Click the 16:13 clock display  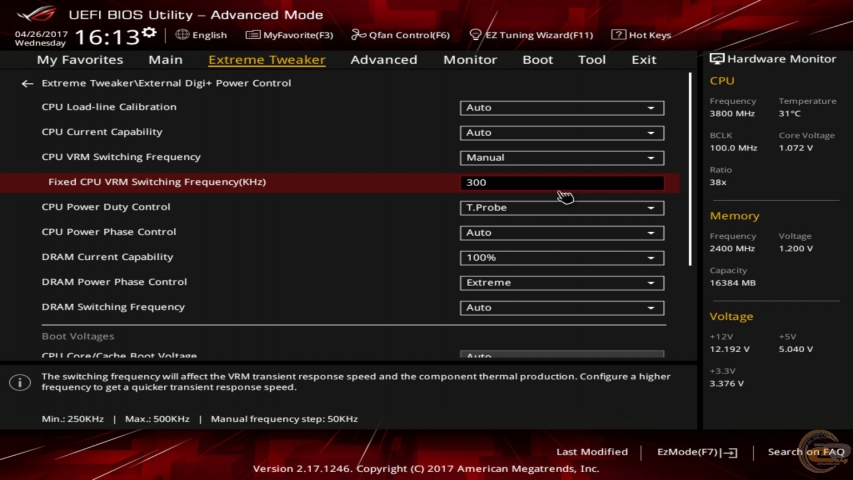pos(107,37)
